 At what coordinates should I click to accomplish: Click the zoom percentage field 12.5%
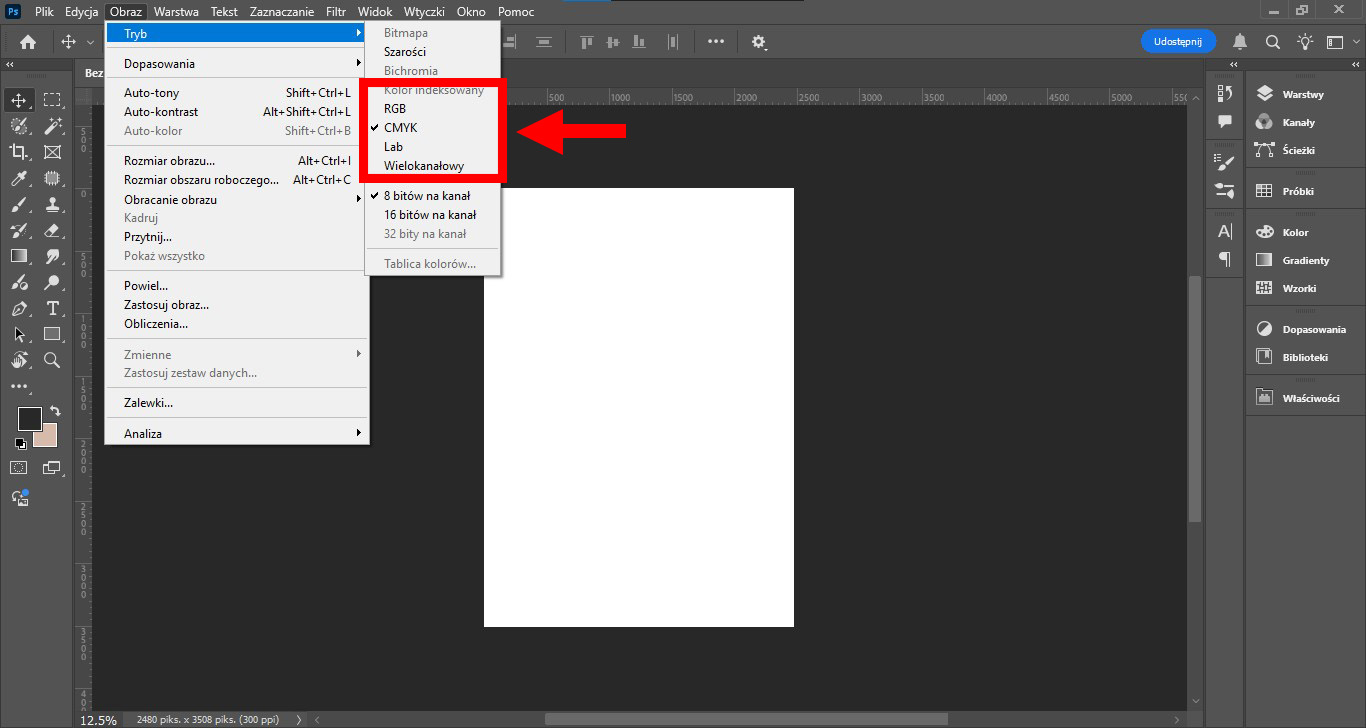(x=98, y=719)
